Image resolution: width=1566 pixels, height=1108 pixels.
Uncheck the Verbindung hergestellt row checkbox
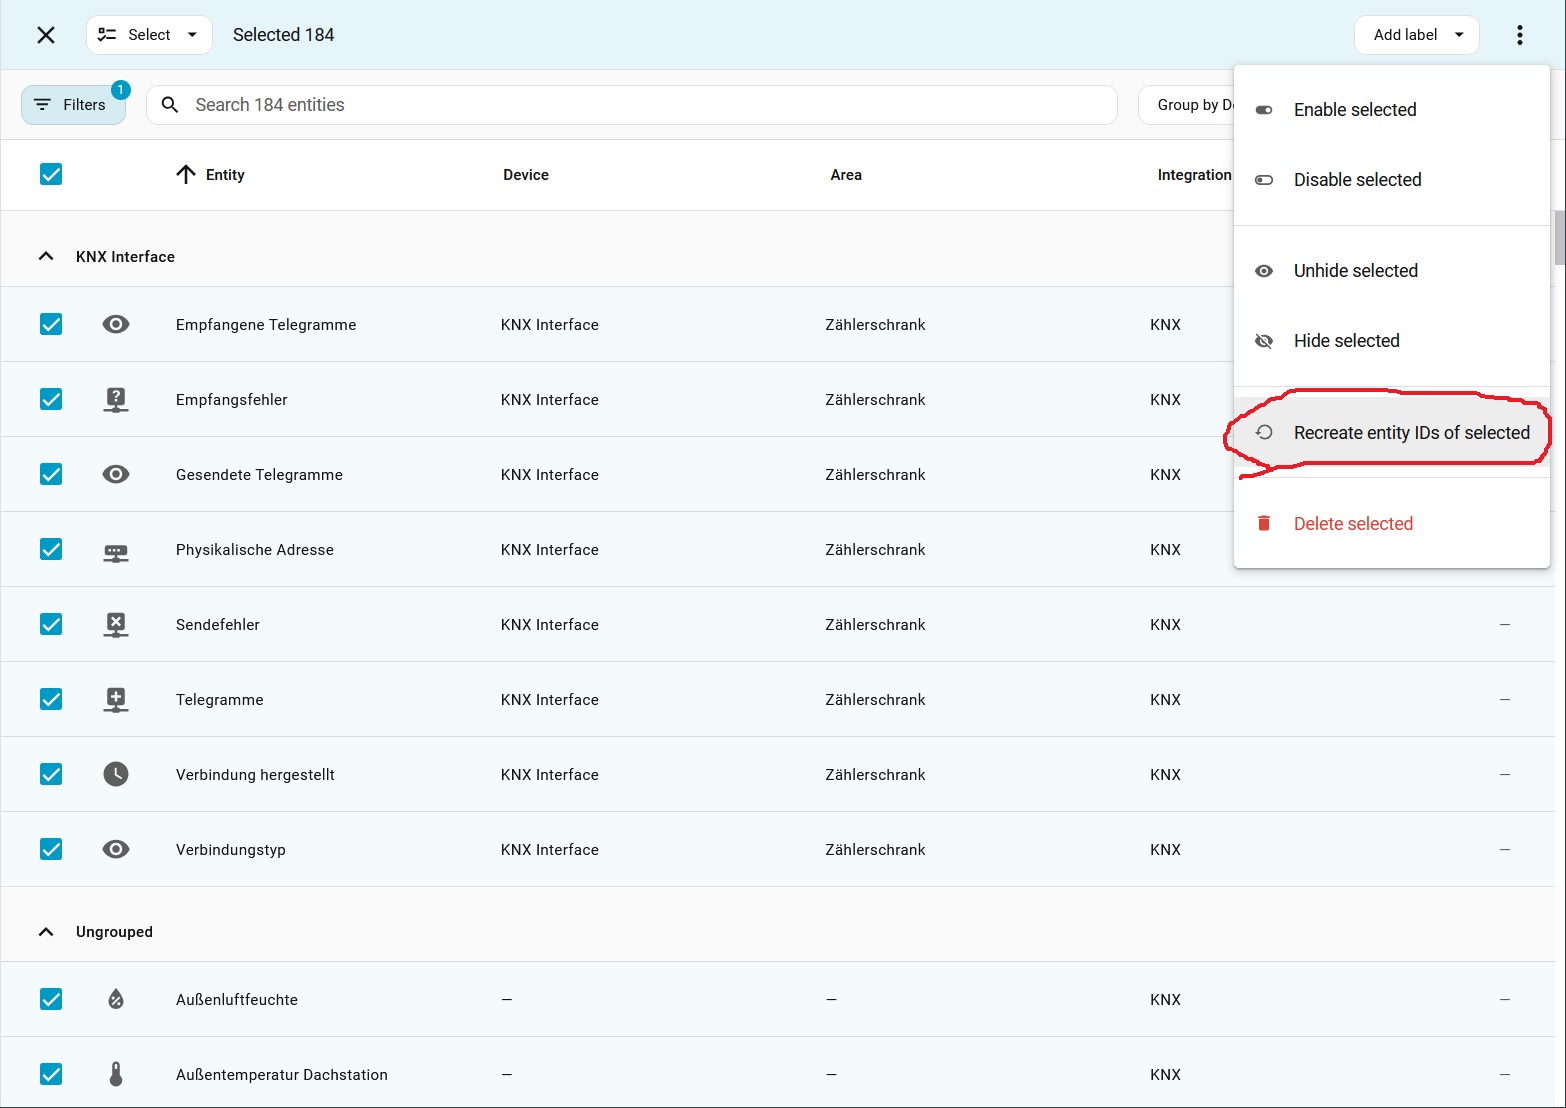tap(51, 774)
